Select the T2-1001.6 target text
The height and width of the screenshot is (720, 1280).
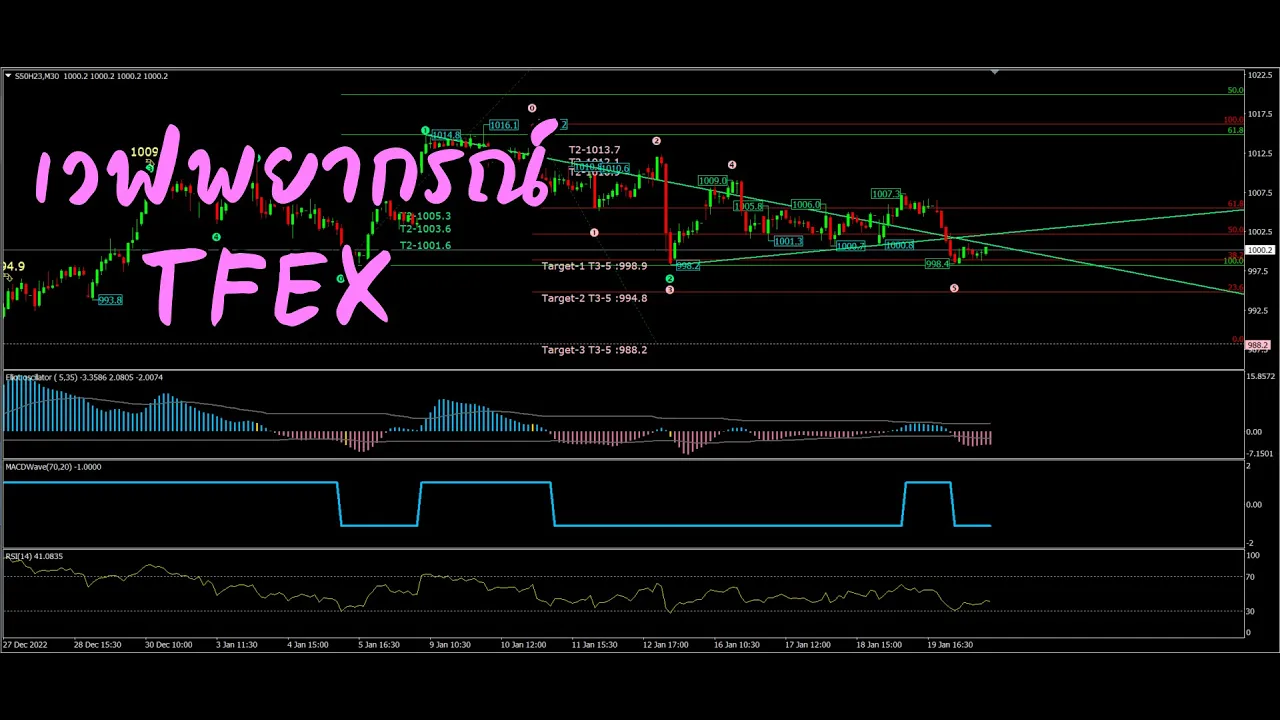tap(426, 245)
